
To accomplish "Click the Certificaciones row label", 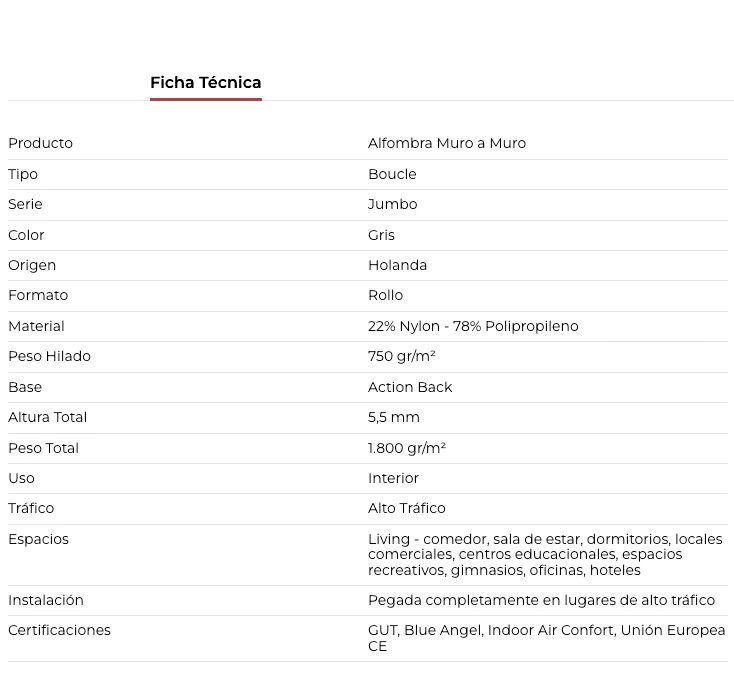I will point(59,630).
